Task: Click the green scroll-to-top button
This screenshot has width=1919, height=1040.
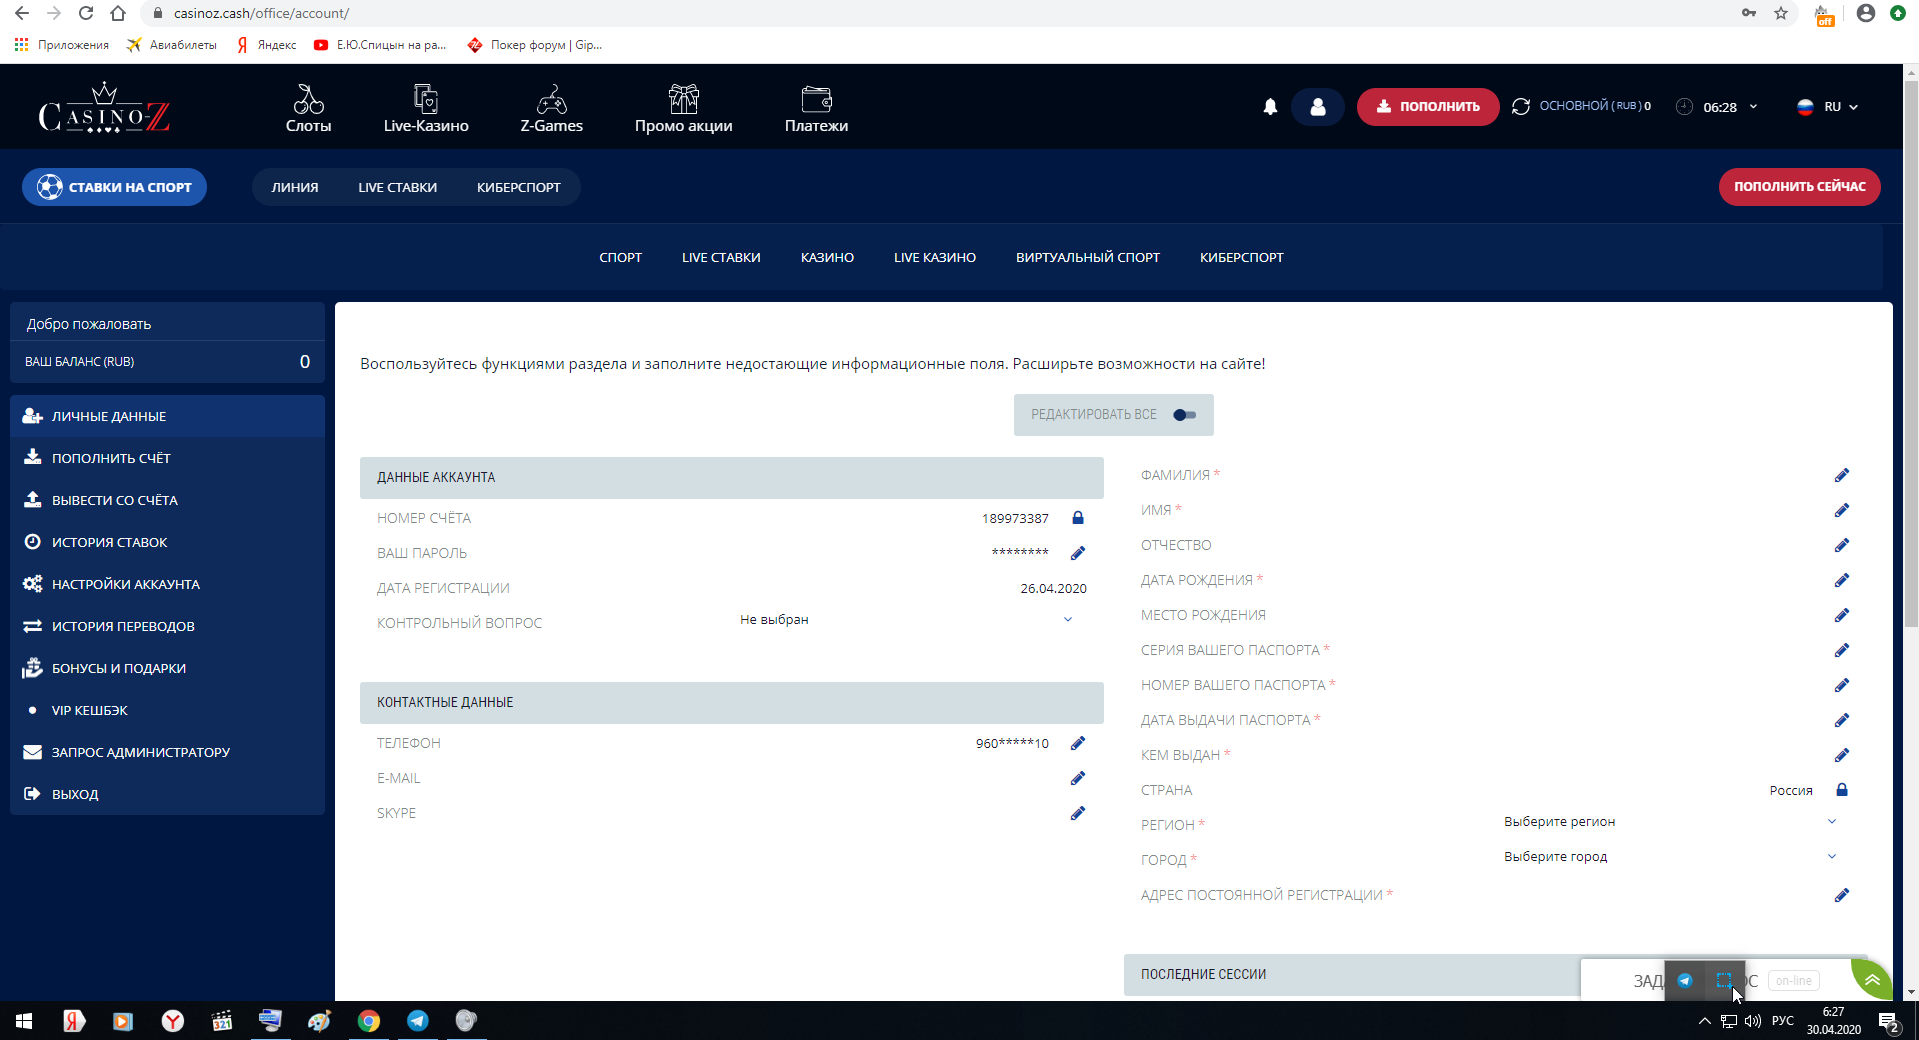Action: pos(1871,981)
